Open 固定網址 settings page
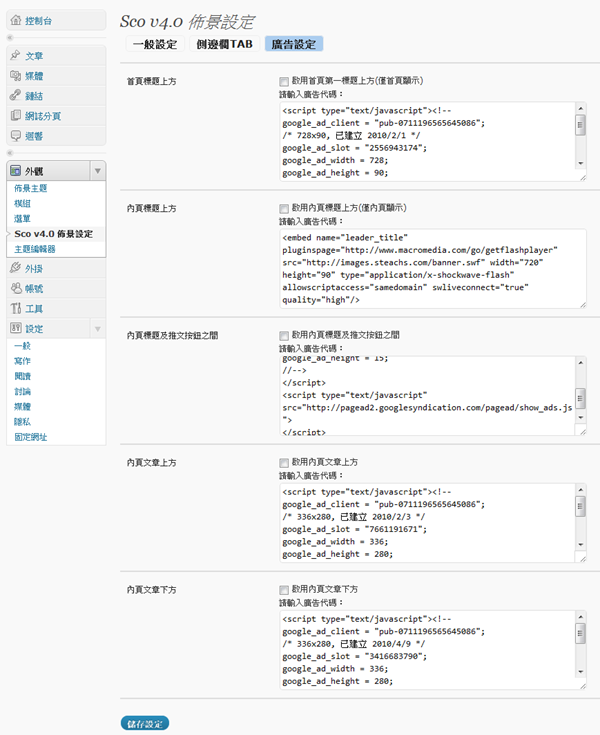 (x=30, y=437)
